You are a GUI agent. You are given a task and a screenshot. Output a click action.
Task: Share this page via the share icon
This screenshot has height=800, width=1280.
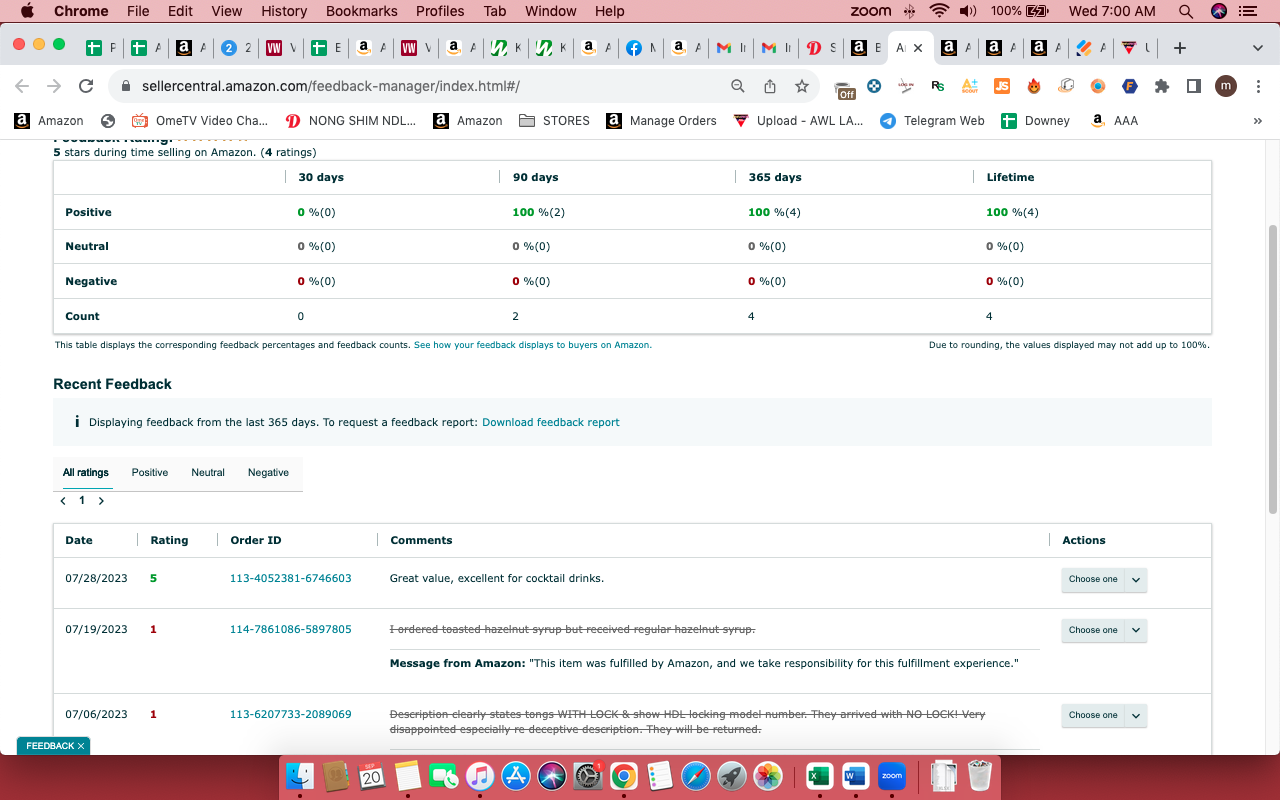click(770, 86)
